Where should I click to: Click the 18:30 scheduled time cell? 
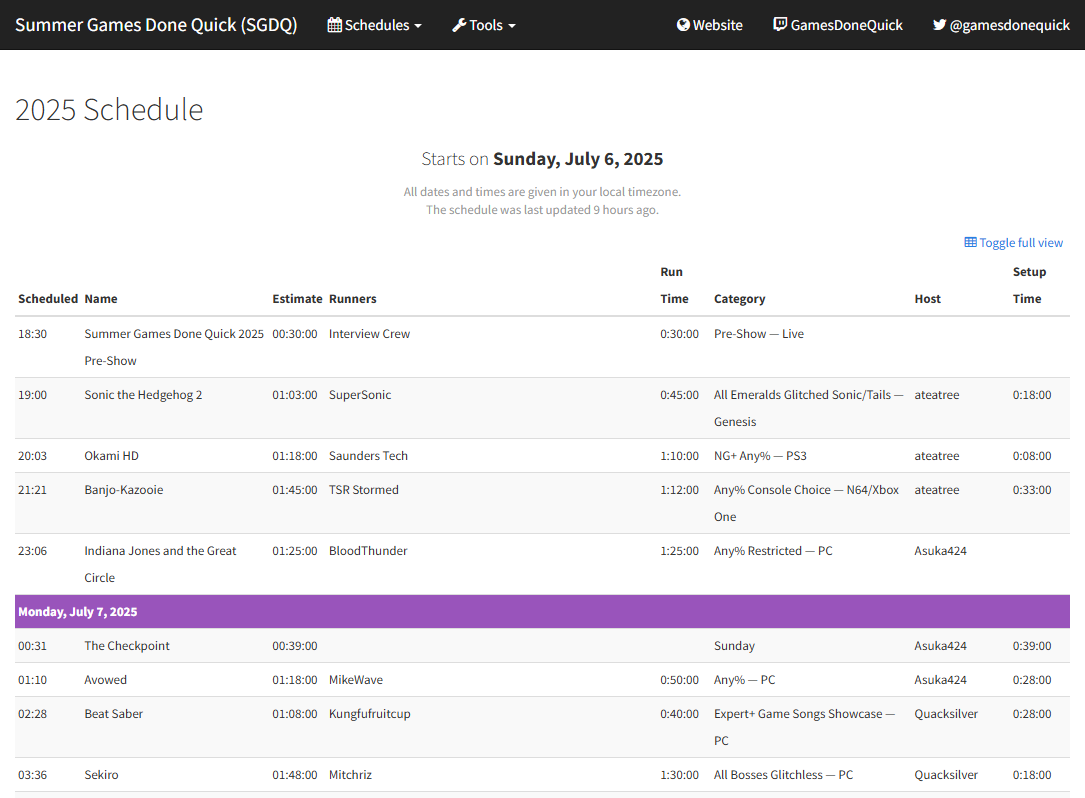(33, 334)
